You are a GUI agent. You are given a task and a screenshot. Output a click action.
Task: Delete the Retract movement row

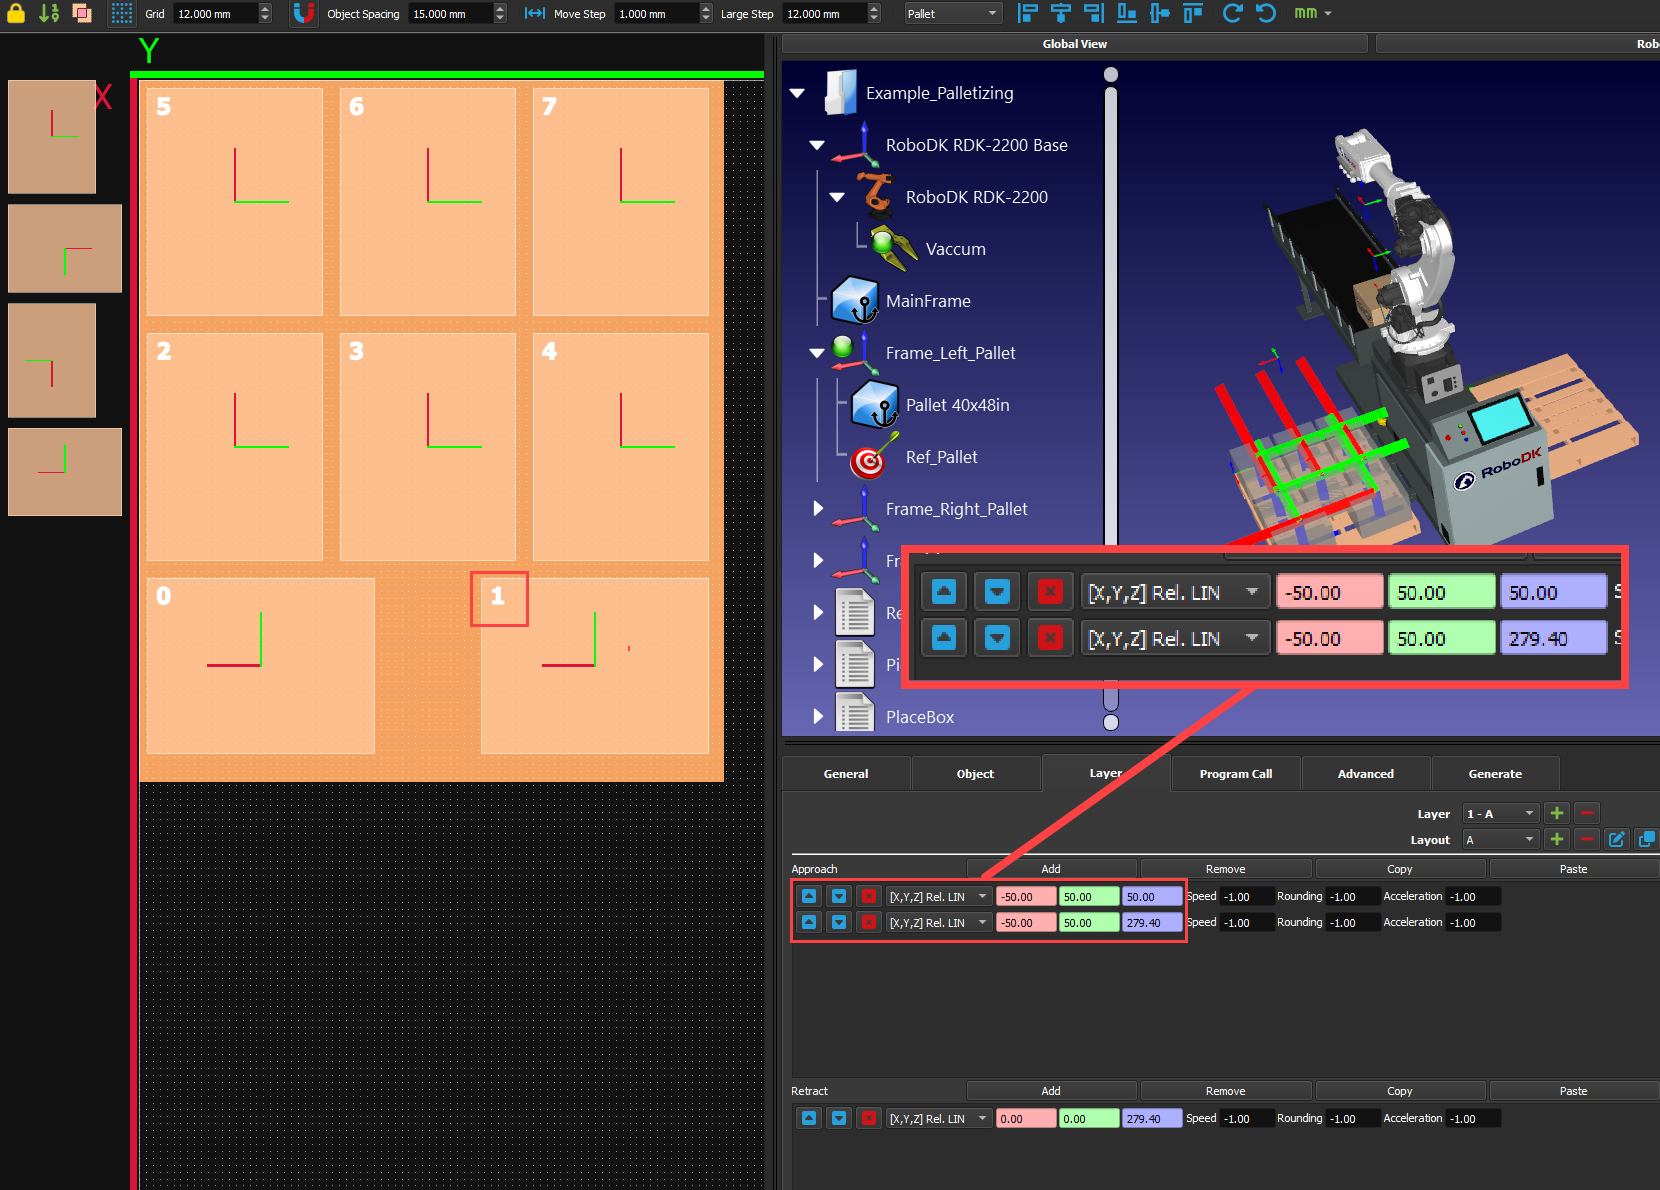click(869, 1118)
